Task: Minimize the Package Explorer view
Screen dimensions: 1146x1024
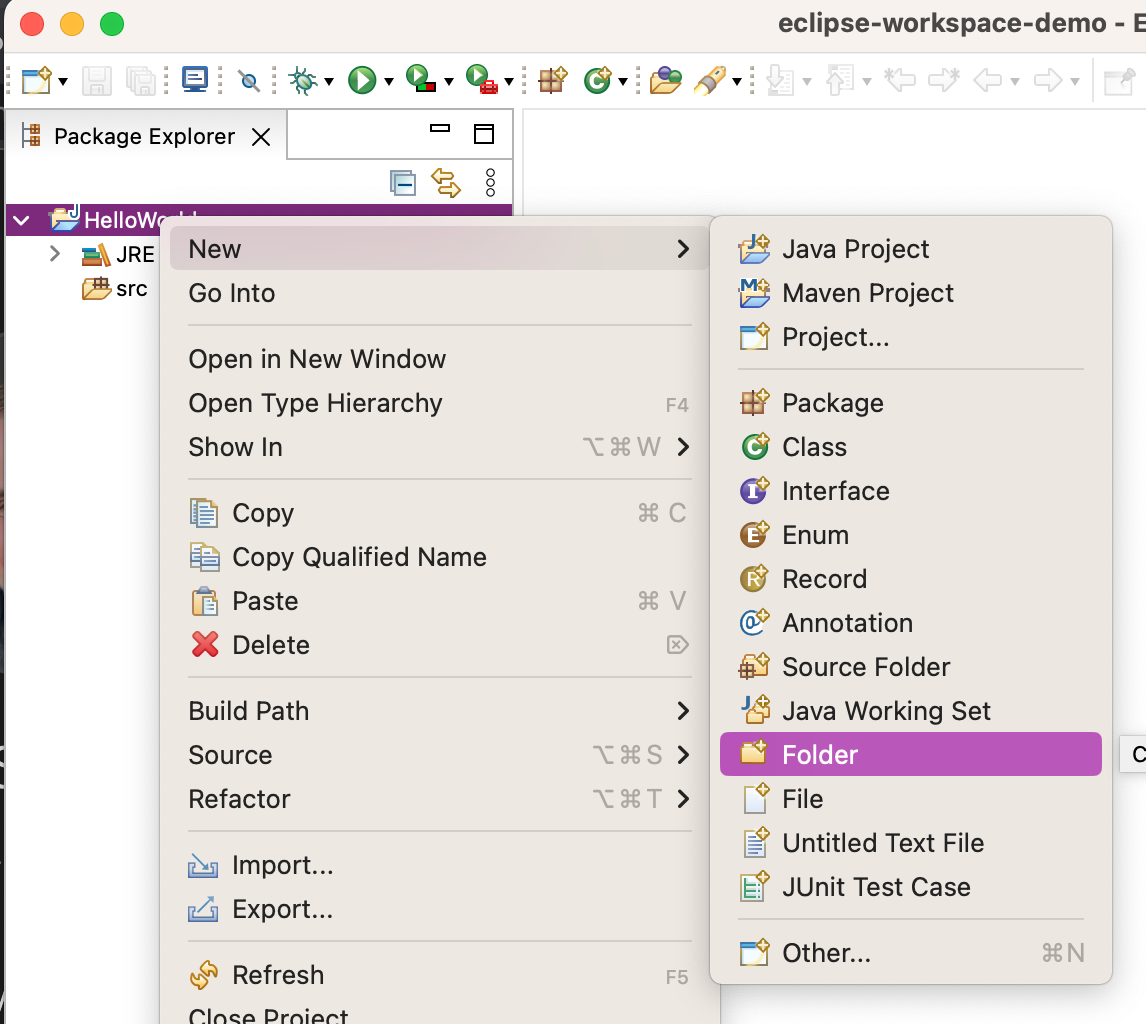Action: (x=440, y=129)
